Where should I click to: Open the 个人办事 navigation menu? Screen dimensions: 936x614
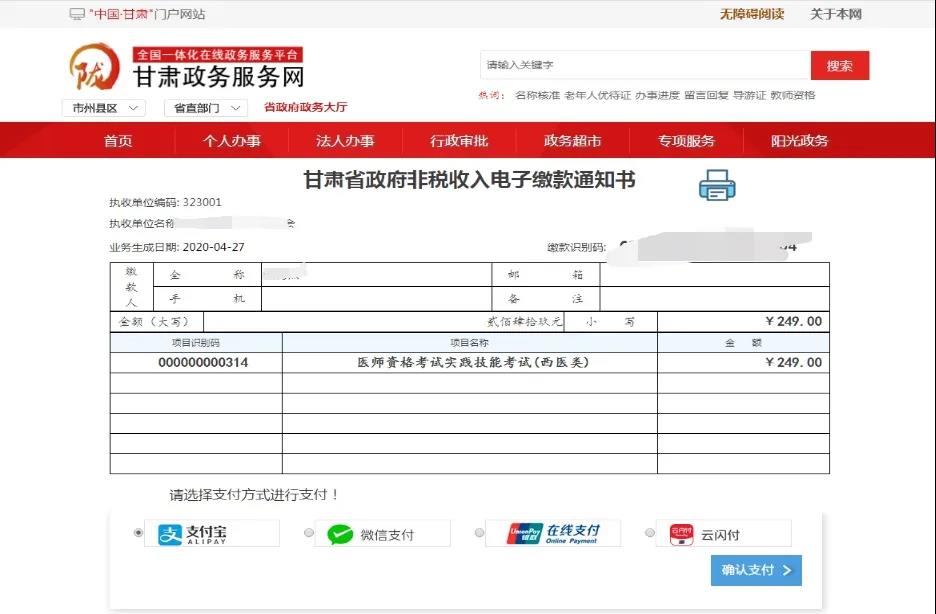pos(228,140)
